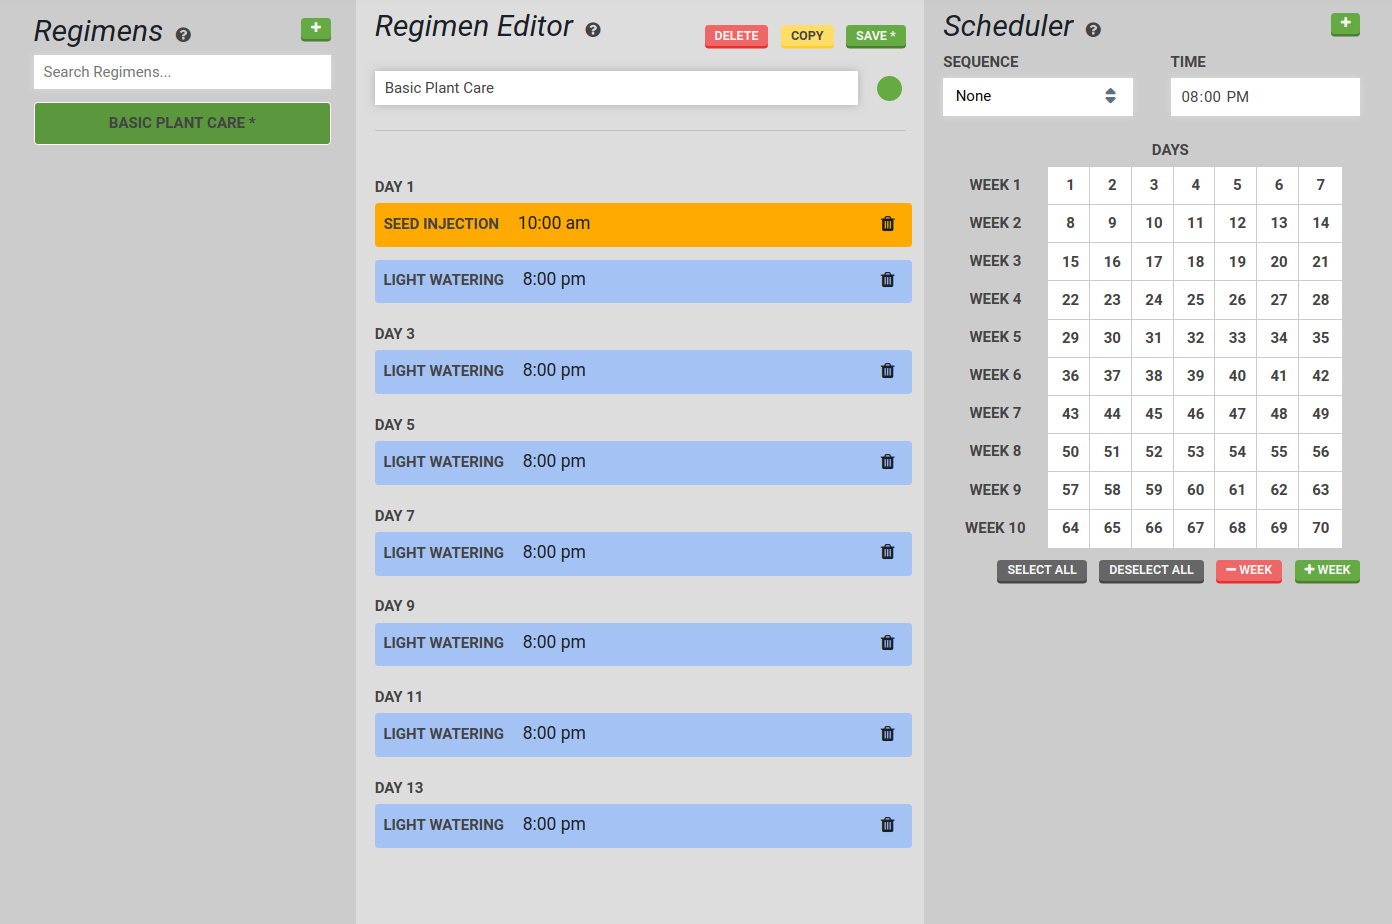Click the Search Regimens input field
Image resolution: width=1392 pixels, height=924 pixels.
pyautogui.click(x=182, y=72)
